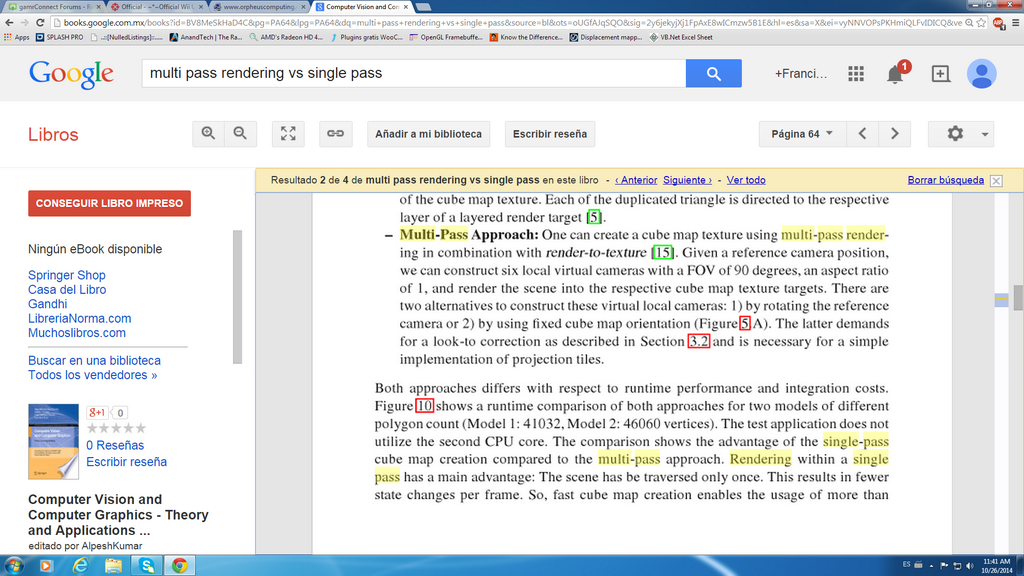
Task: Zoom in on the book page
Action: [x=208, y=134]
